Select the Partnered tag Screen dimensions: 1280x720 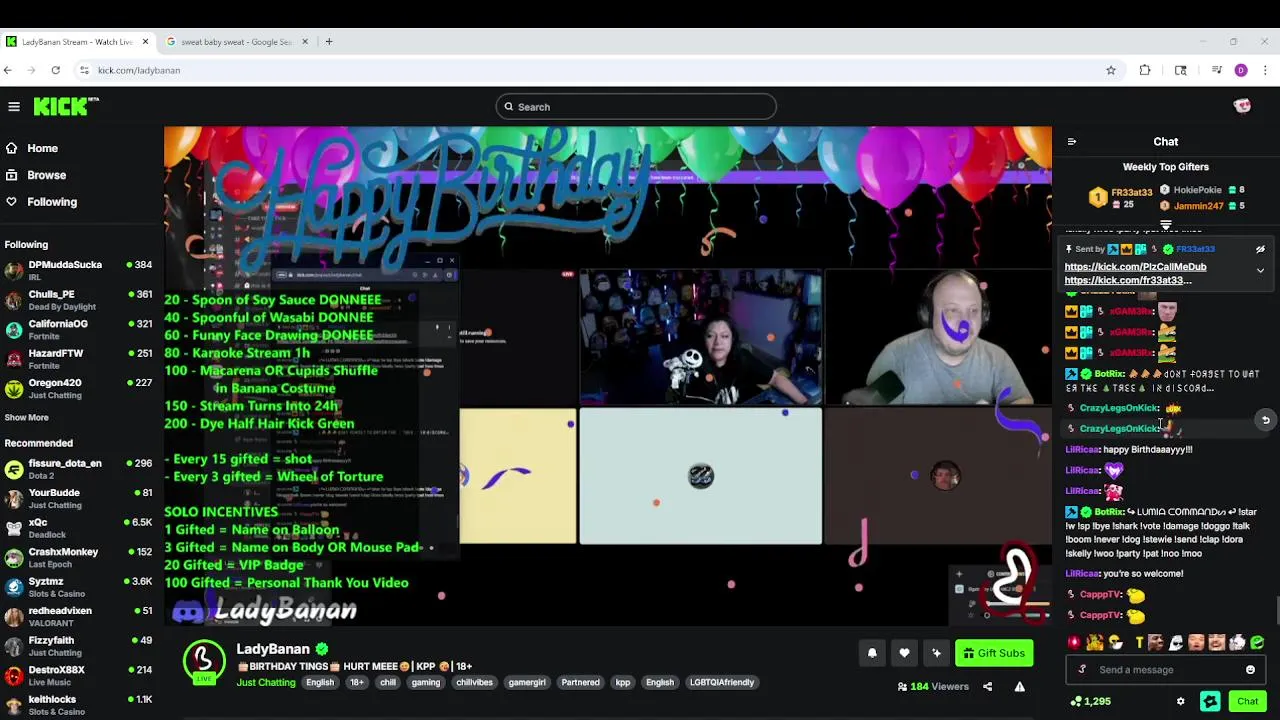coord(580,683)
